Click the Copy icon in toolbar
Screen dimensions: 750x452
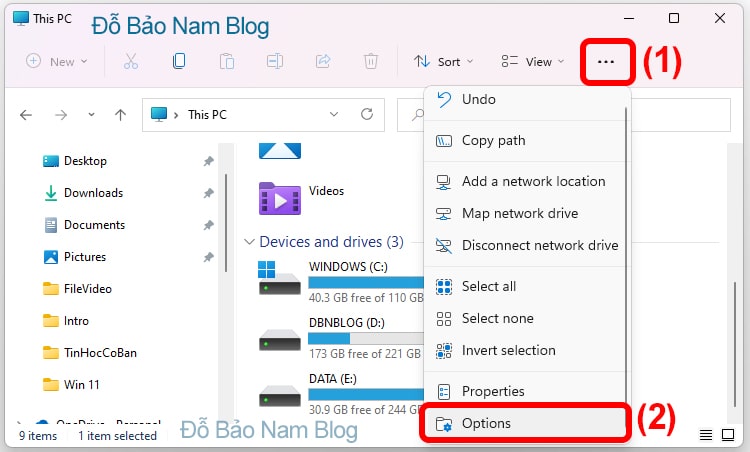[x=179, y=62]
